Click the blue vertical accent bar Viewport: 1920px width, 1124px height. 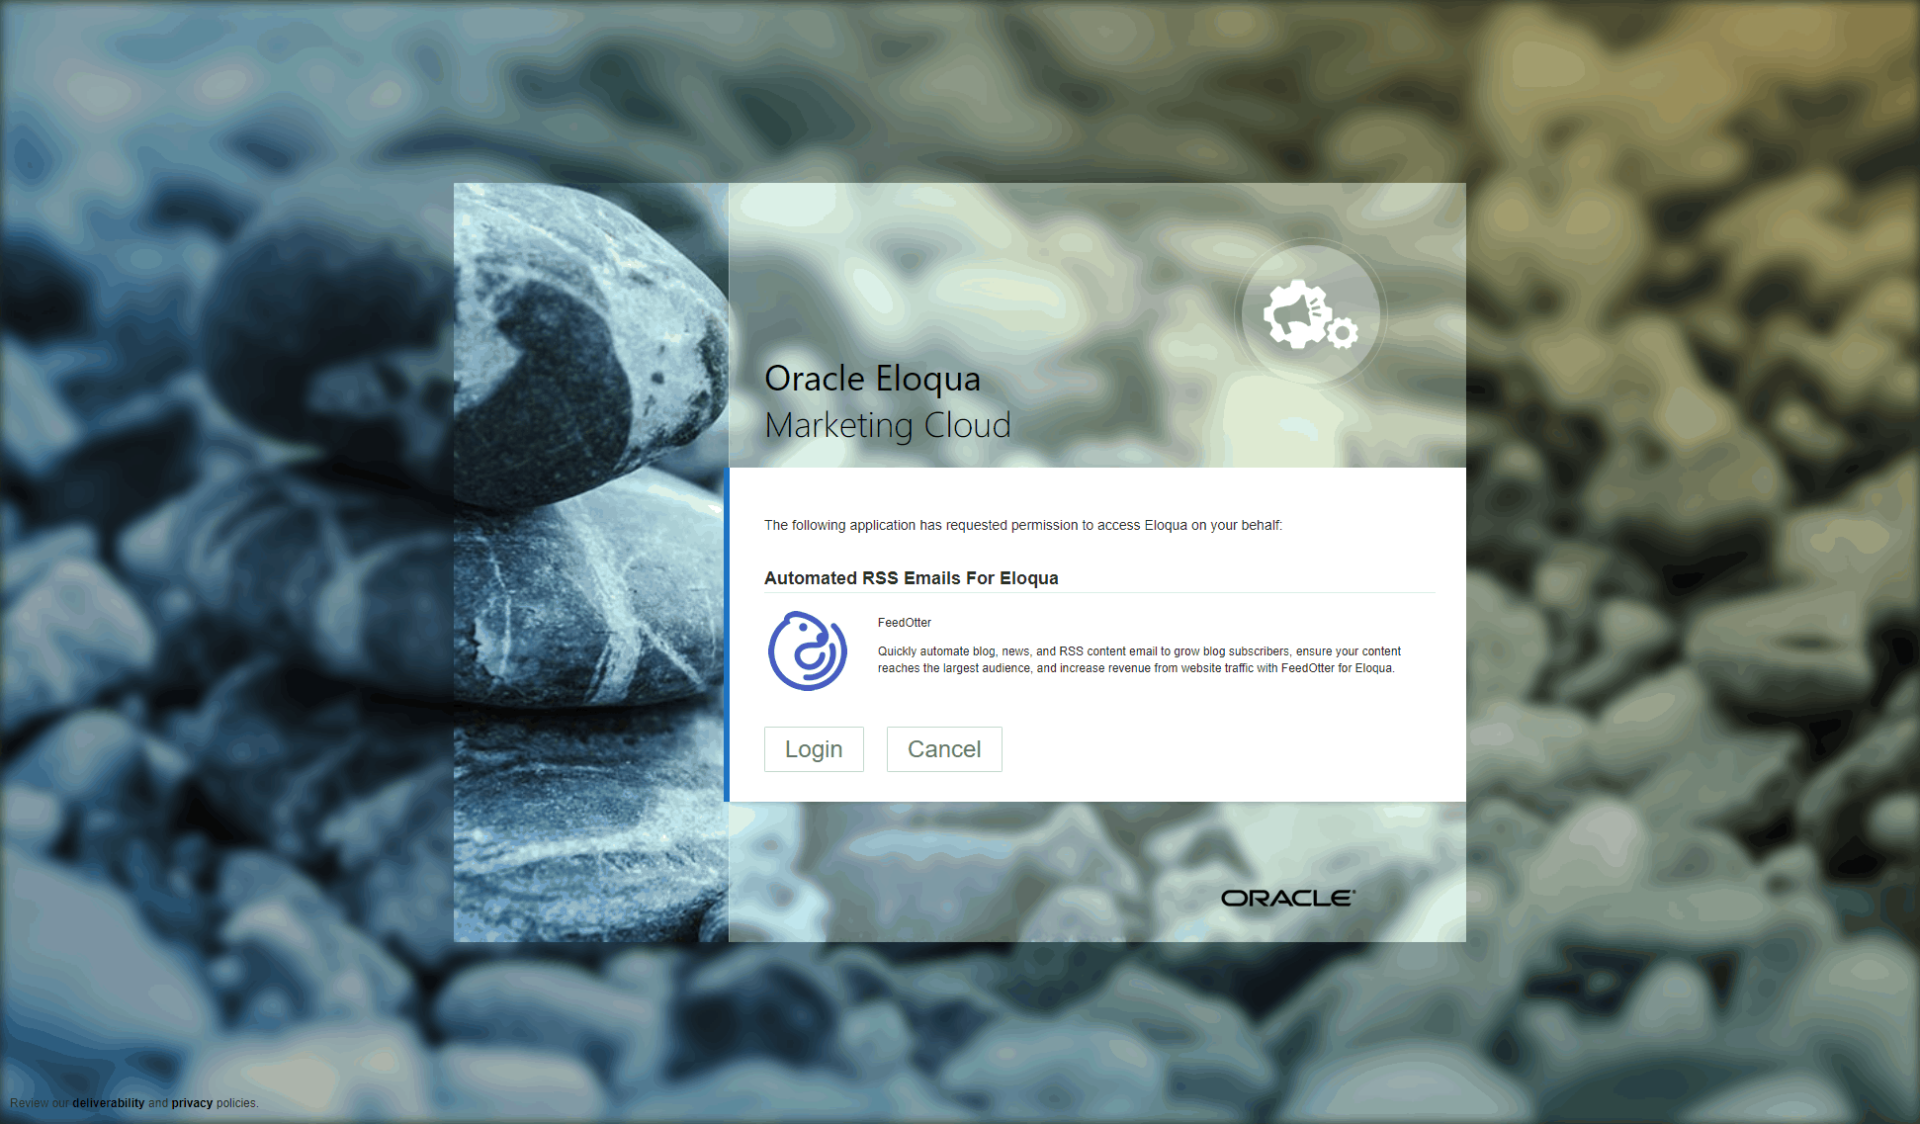click(x=727, y=635)
